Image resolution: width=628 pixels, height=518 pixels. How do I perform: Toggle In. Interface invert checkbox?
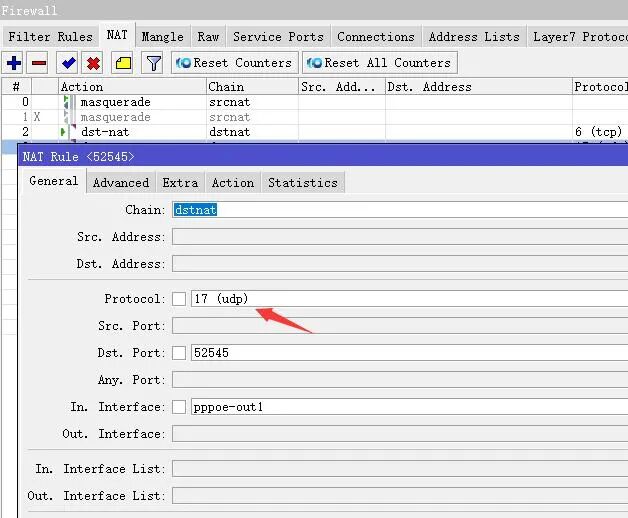(x=179, y=407)
